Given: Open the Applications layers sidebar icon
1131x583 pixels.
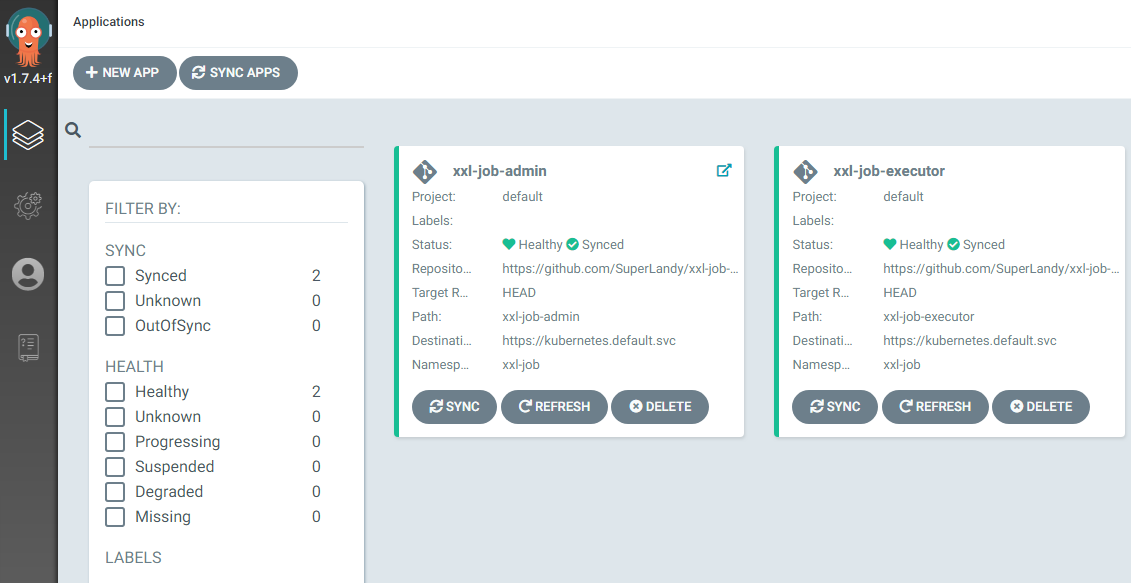Looking at the screenshot, I should (28, 135).
